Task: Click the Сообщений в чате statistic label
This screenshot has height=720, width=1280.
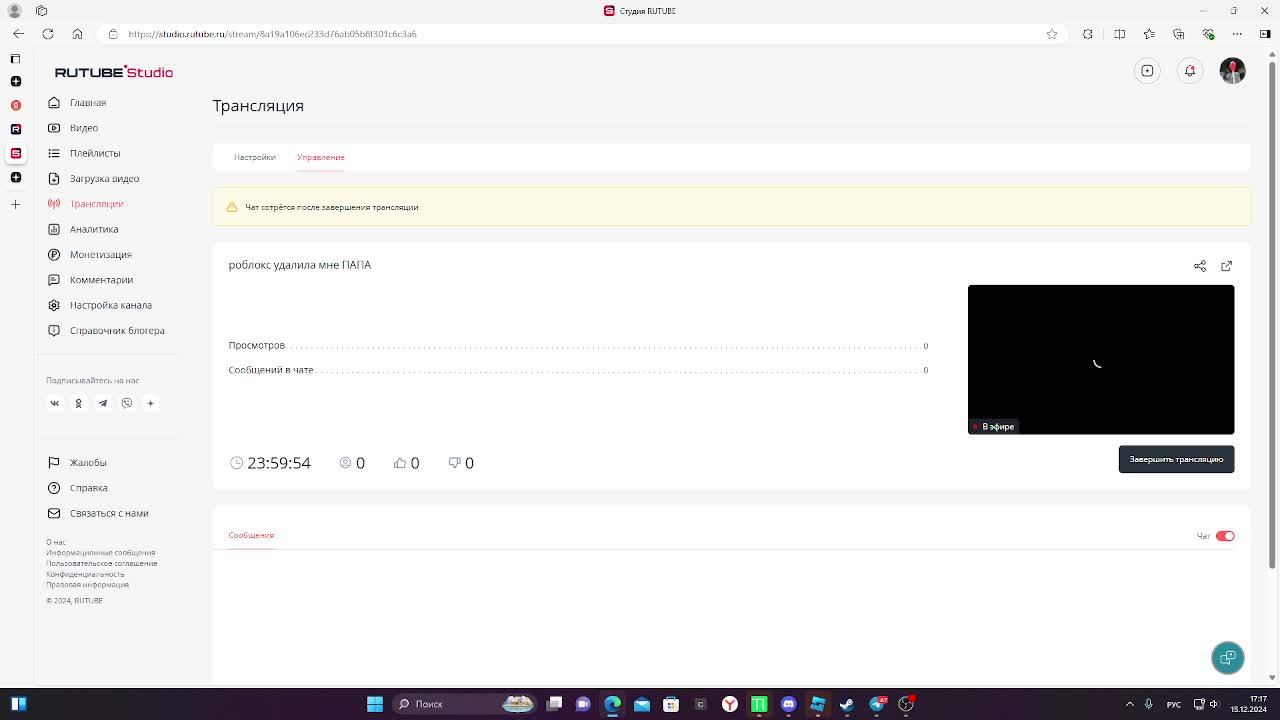Action: pos(271,370)
